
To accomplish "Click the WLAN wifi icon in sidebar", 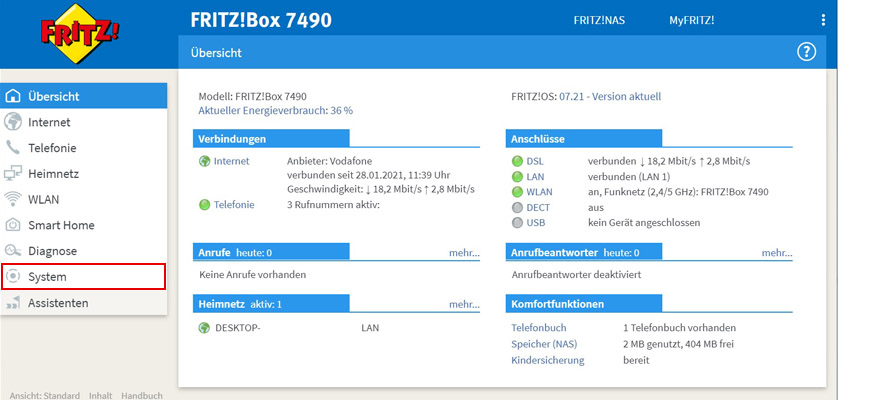I will pyautogui.click(x=13, y=199).
